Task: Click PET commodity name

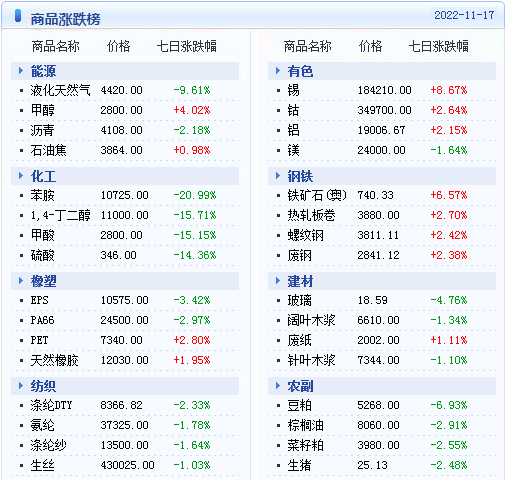Action: 39,340
